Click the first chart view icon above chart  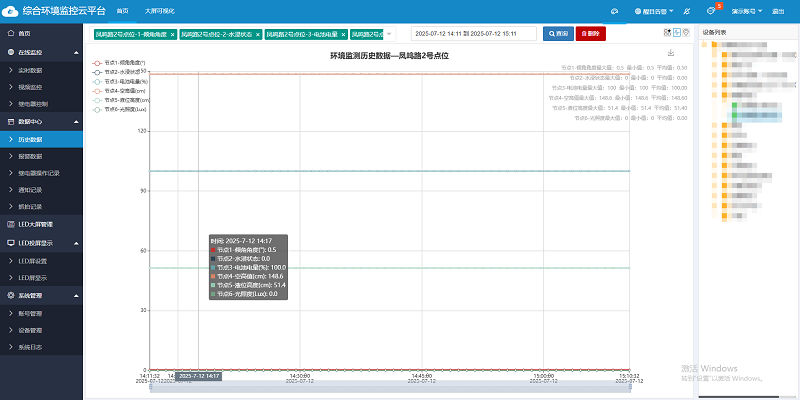point(667,33)
